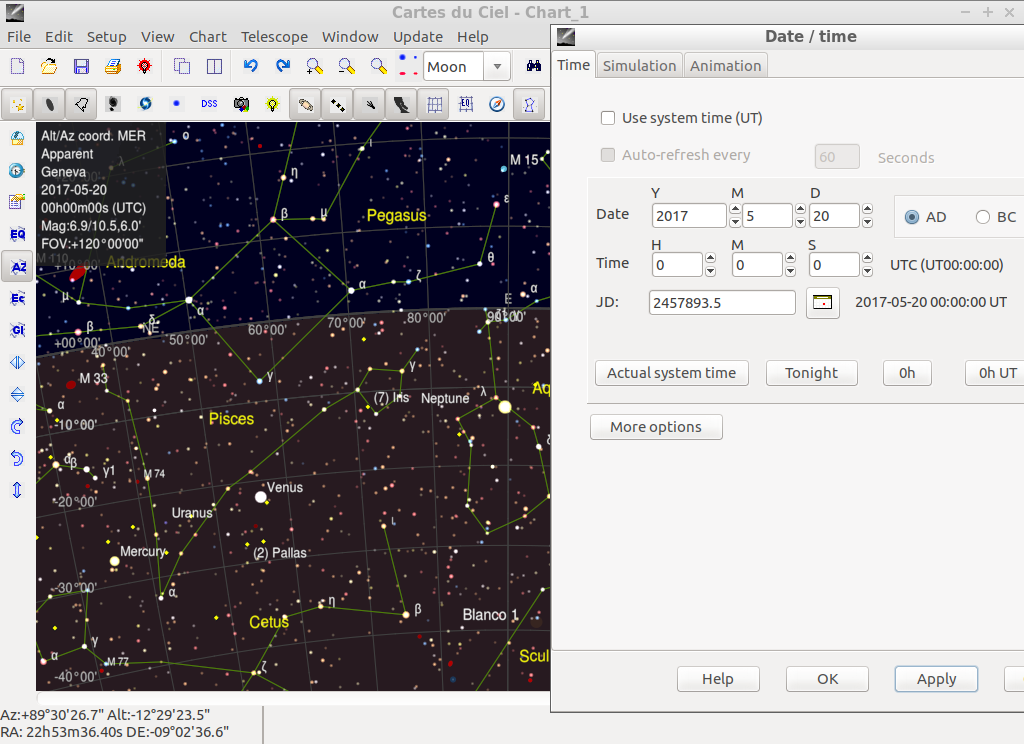Click the camera picture icon

pyautogui.click(x=242, y=105)
